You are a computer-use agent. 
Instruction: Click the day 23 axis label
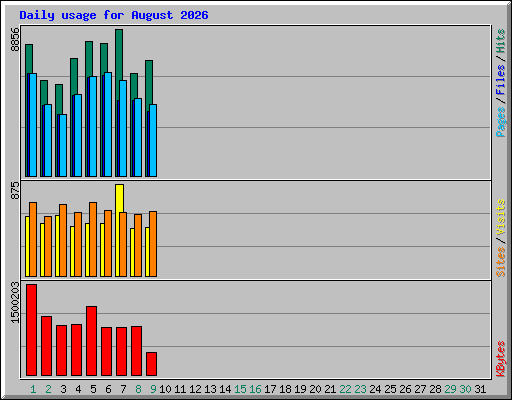[x=360, y=389]
